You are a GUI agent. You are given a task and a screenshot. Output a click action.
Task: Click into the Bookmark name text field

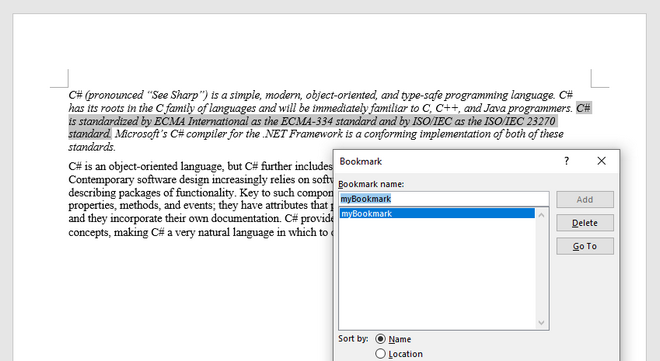[x=444, y=199]
